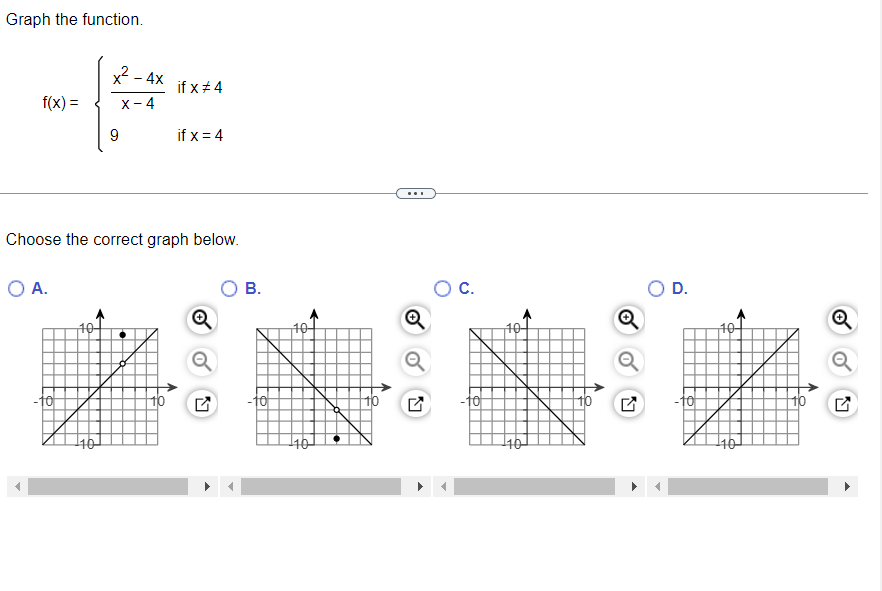Open graph D in the enlarged pop-out view
Image resolution: width=882 pixels, height=591 pixels.
(x=841, y=402)
